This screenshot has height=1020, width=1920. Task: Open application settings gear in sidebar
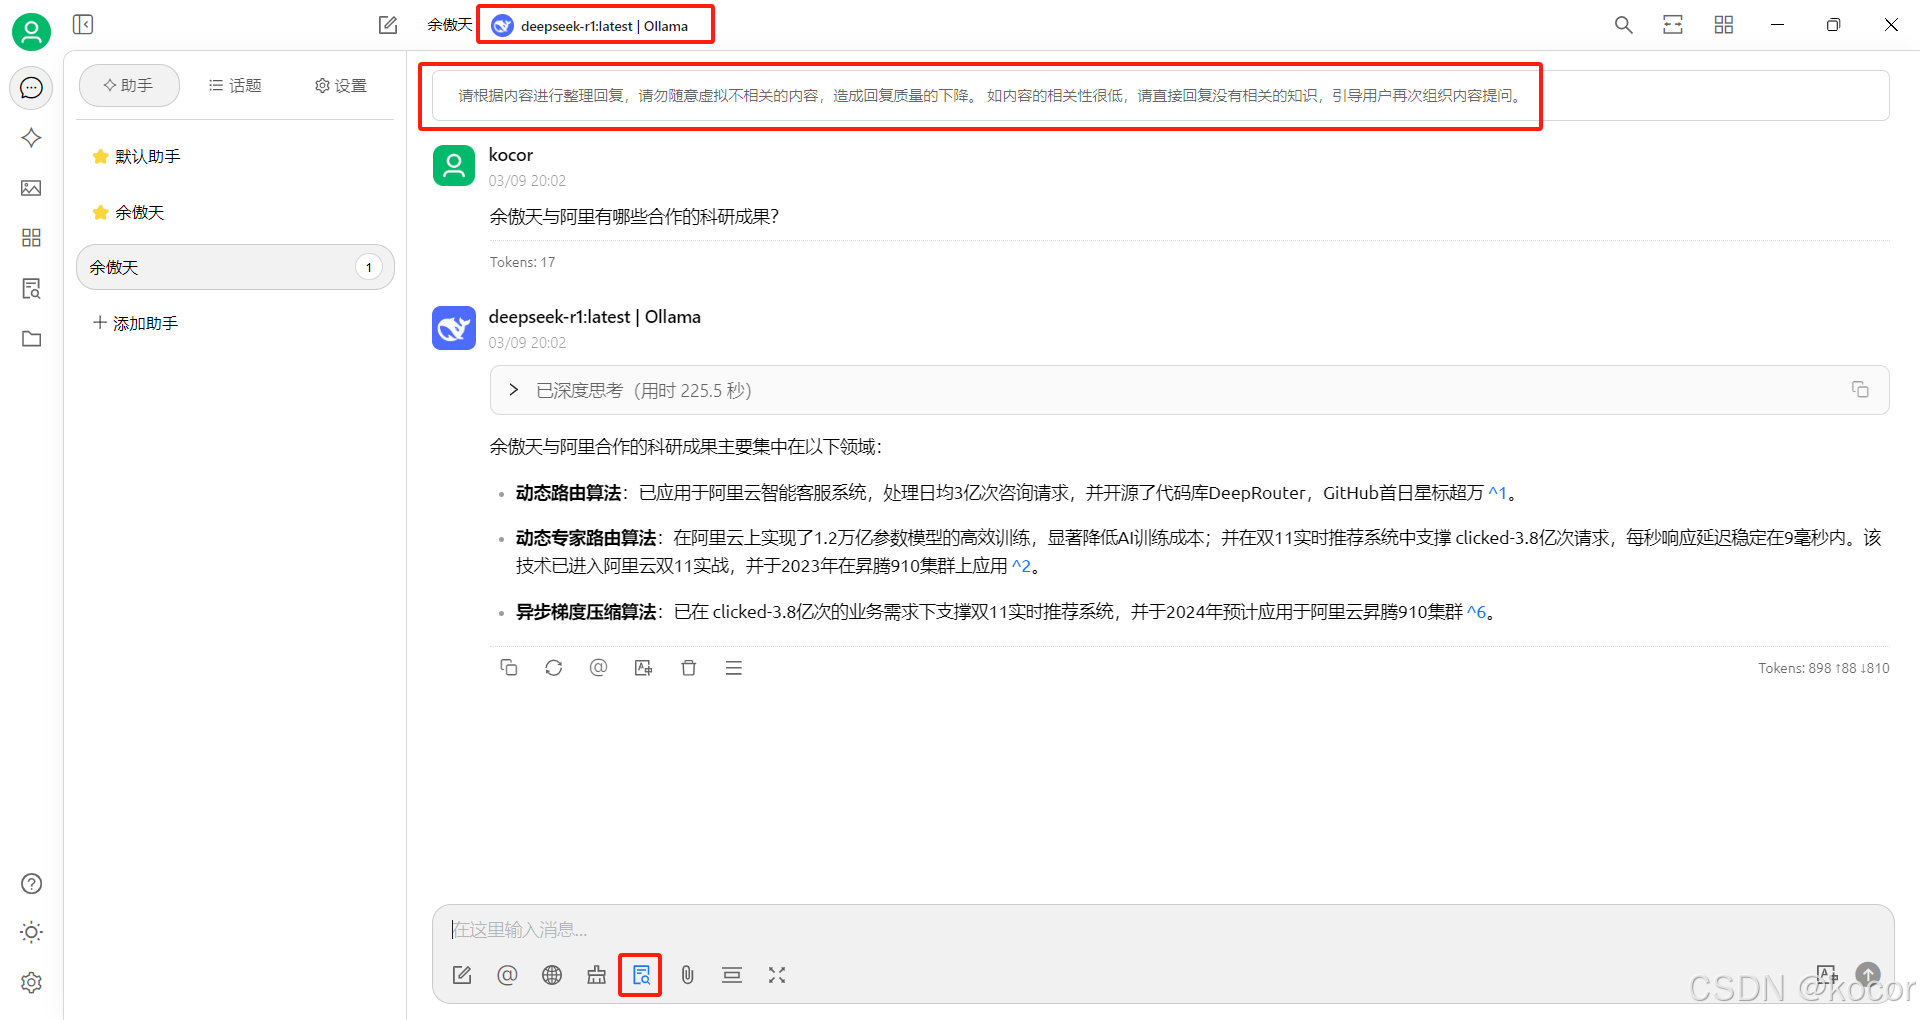[31, 983]
